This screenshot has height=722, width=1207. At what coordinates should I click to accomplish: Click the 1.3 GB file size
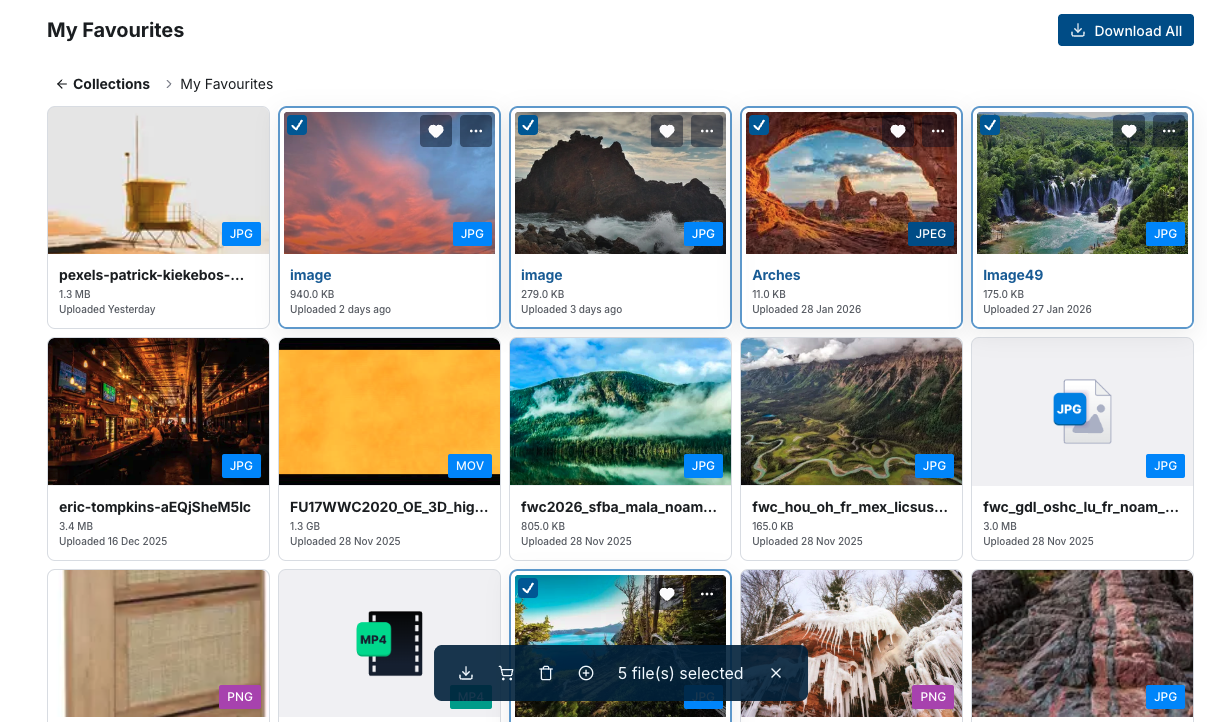(305, 526)
